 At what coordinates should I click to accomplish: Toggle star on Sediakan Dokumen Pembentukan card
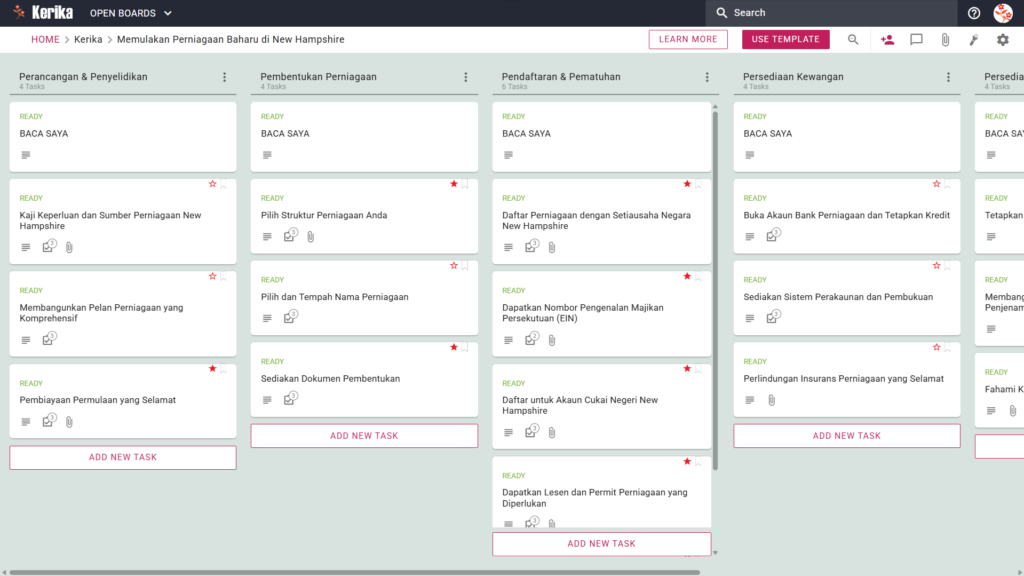454,347
